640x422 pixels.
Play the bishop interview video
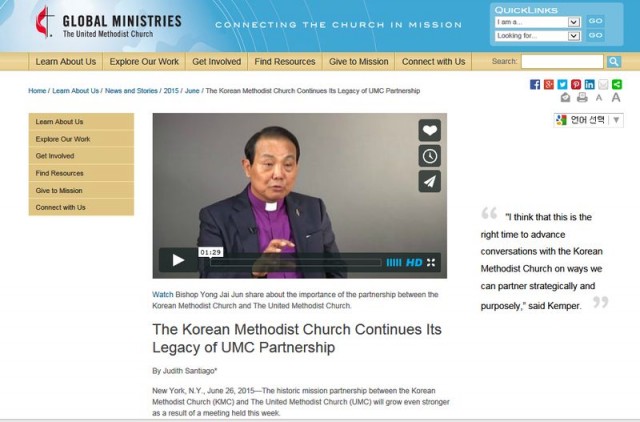pyautogui.click(x=178, y=260)
